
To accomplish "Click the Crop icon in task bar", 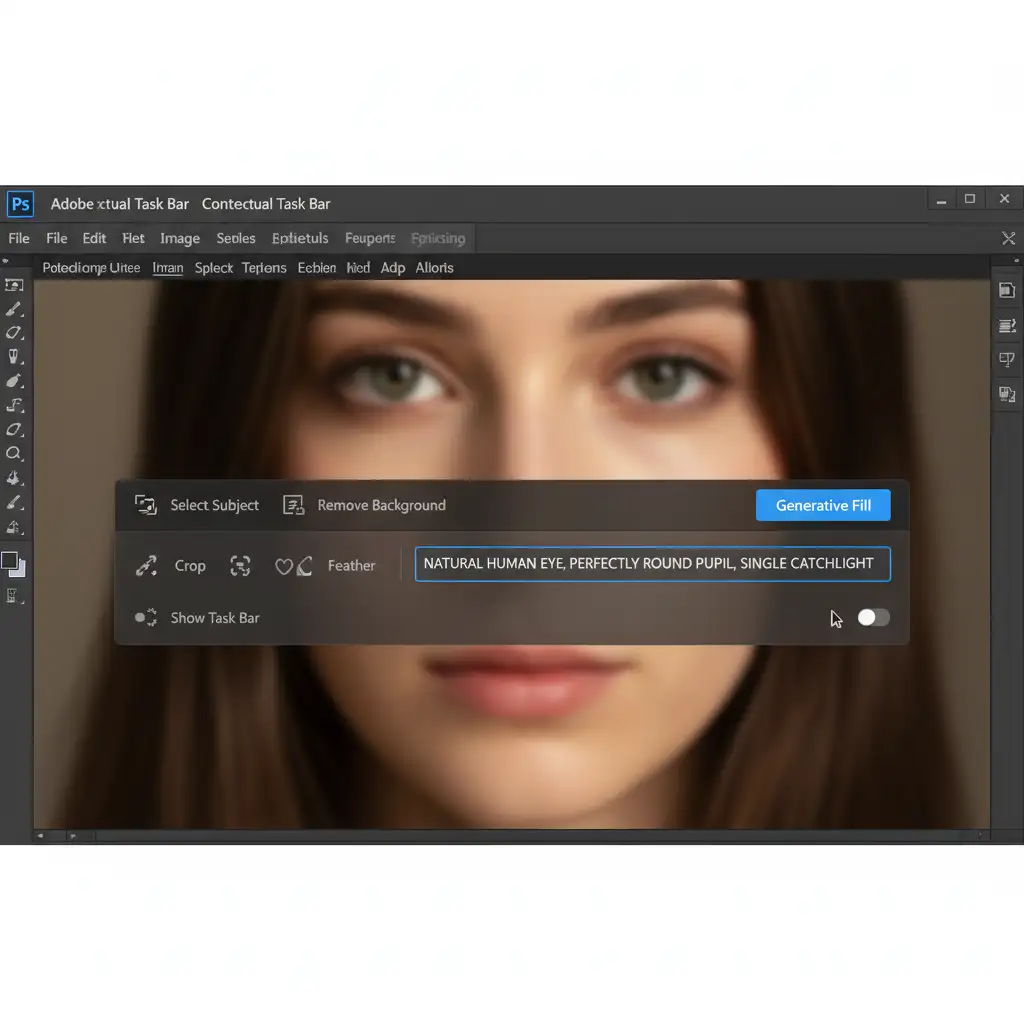I will (146, 566).
